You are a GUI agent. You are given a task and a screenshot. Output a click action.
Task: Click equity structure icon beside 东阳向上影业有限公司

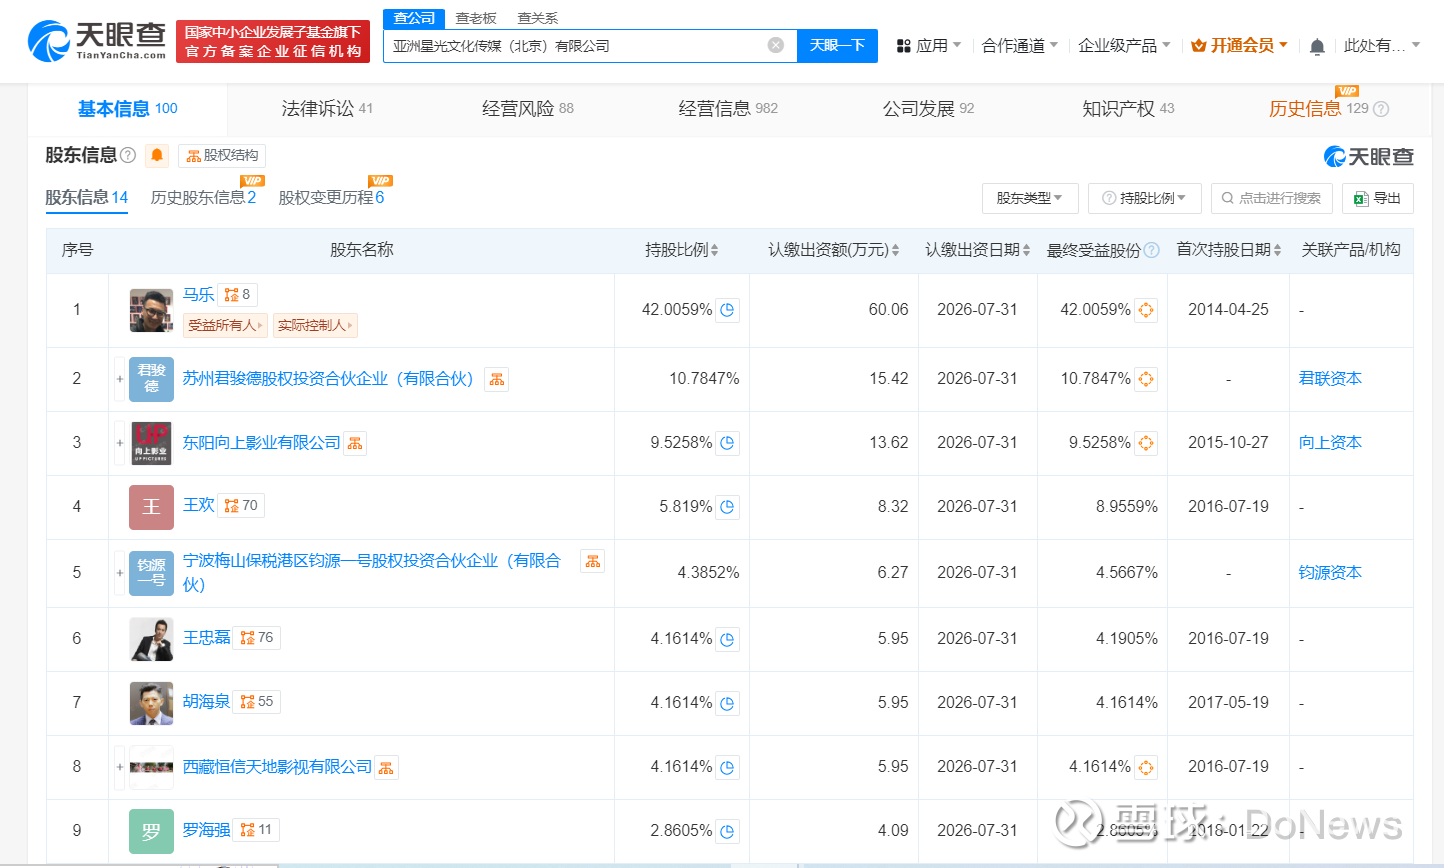click(355, 443)
